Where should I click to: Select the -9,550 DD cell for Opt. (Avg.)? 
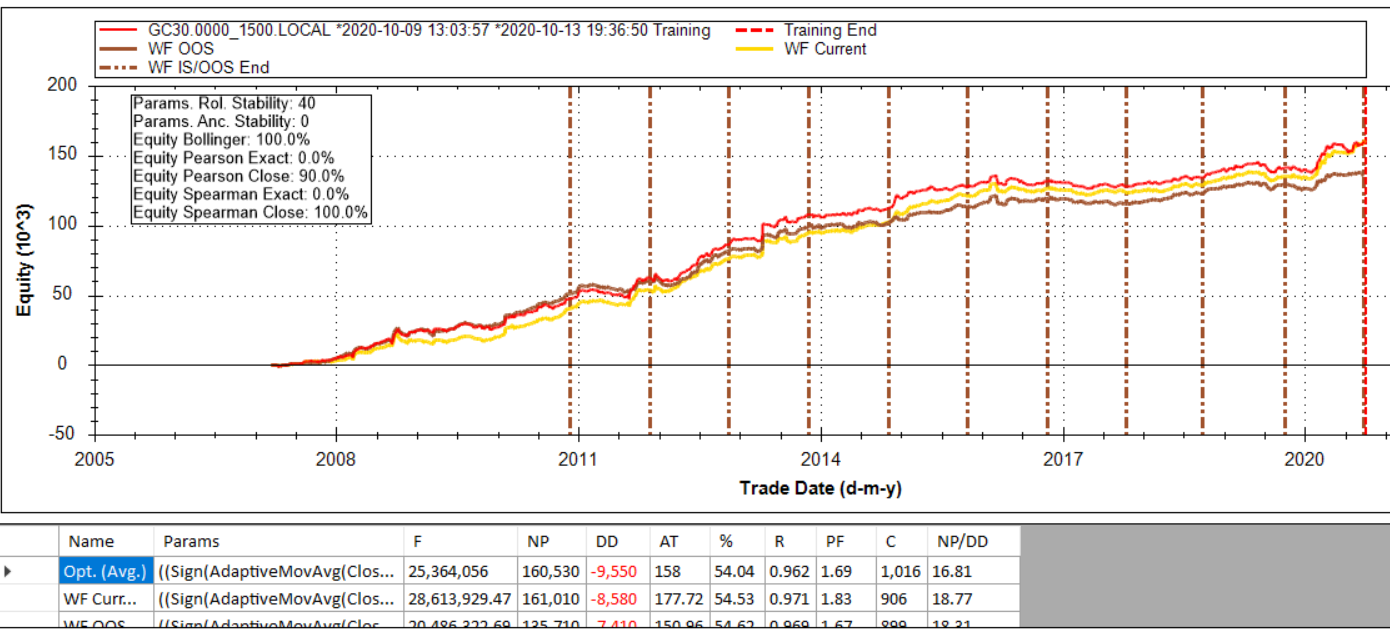619,572
